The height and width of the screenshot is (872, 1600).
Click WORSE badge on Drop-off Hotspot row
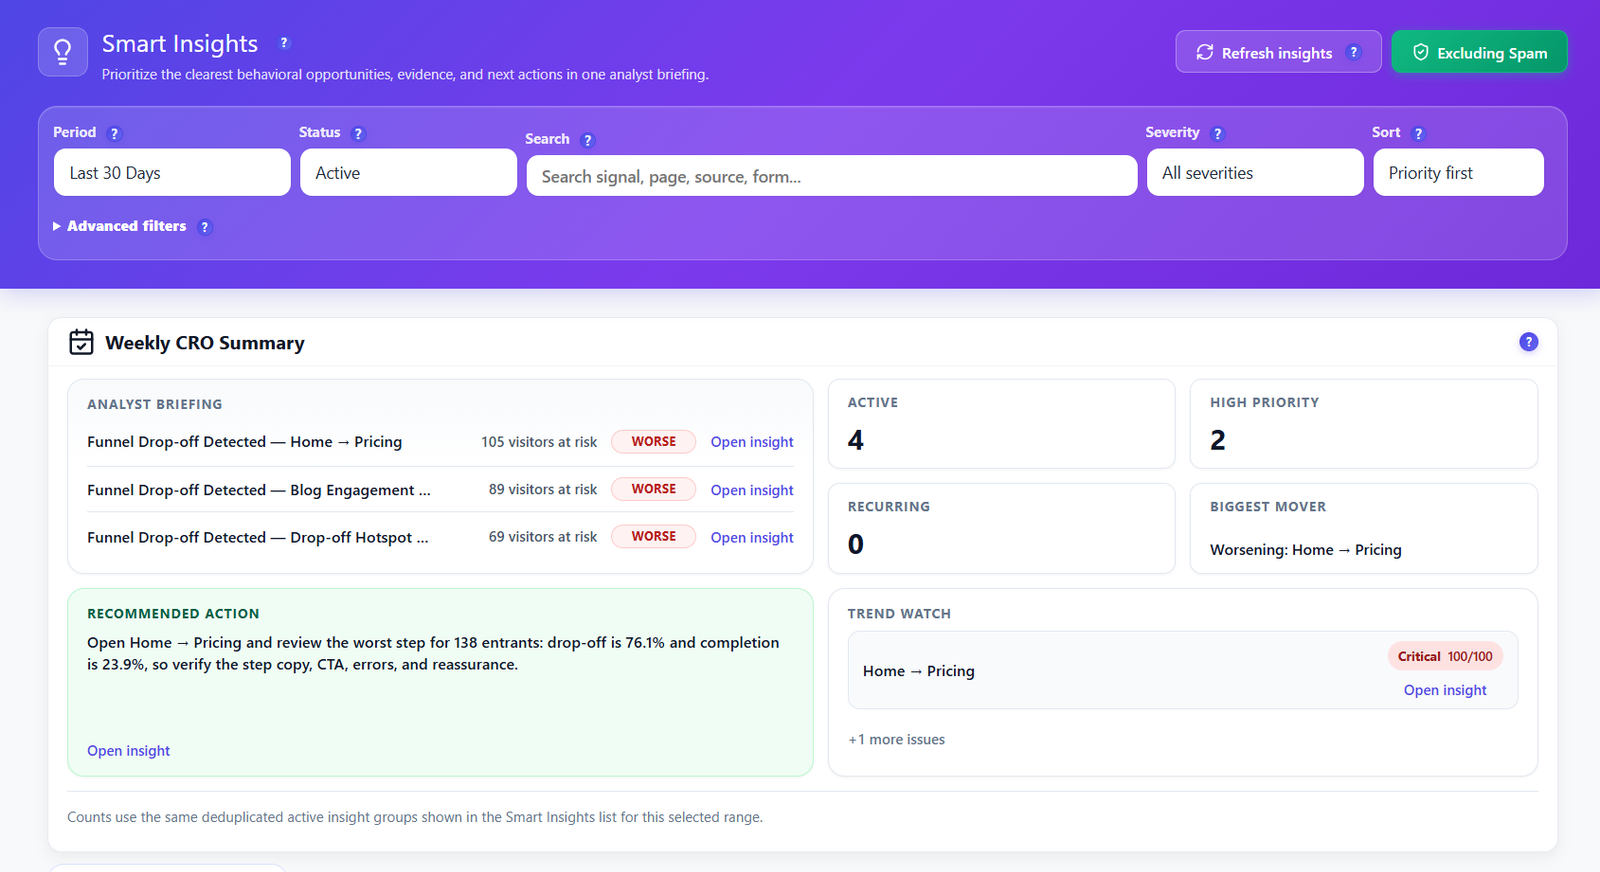654,536
